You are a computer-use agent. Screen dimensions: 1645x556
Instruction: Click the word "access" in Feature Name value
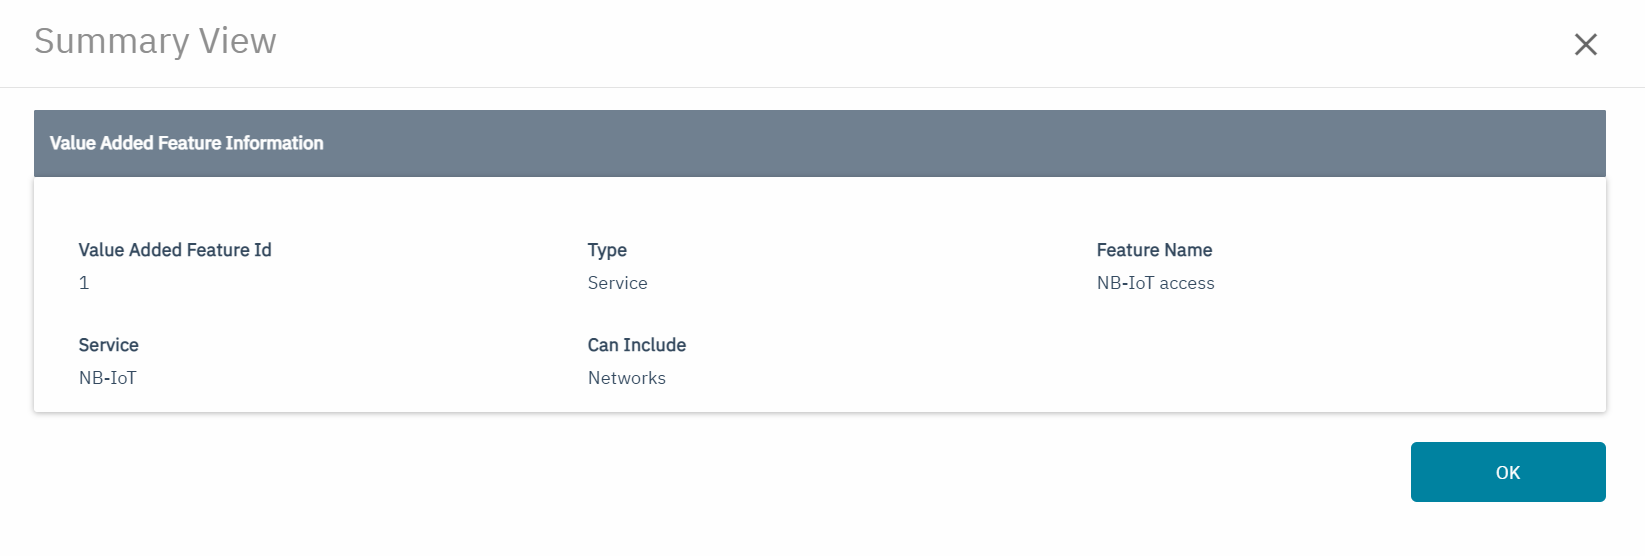click(1187, 283)
